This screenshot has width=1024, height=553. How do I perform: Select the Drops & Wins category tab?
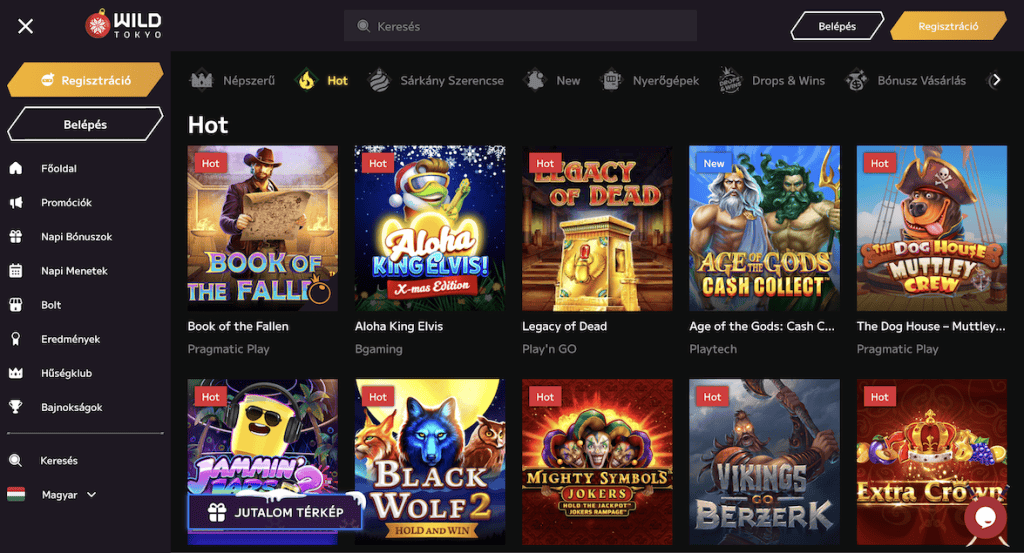(x=771, y=80)
